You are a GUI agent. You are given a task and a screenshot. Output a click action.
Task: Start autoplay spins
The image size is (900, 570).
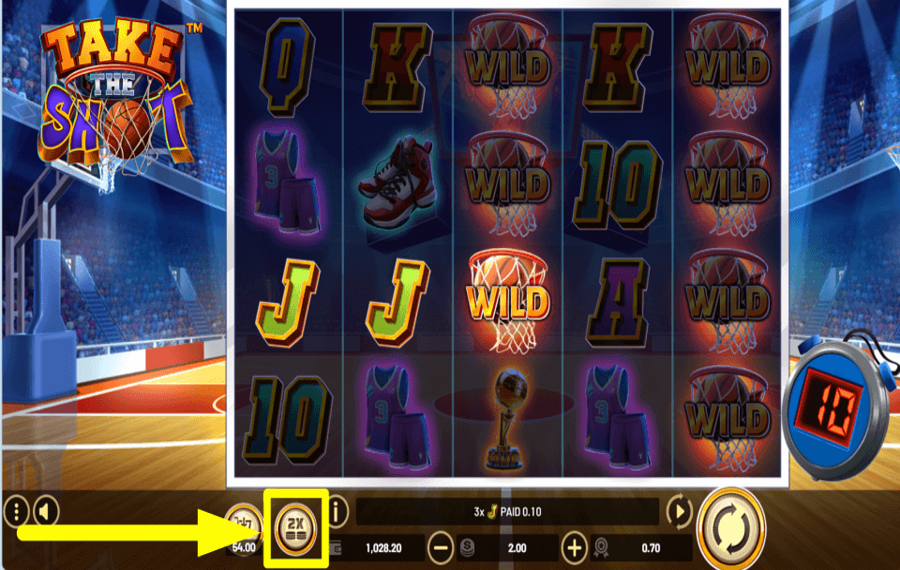point(679,511)
